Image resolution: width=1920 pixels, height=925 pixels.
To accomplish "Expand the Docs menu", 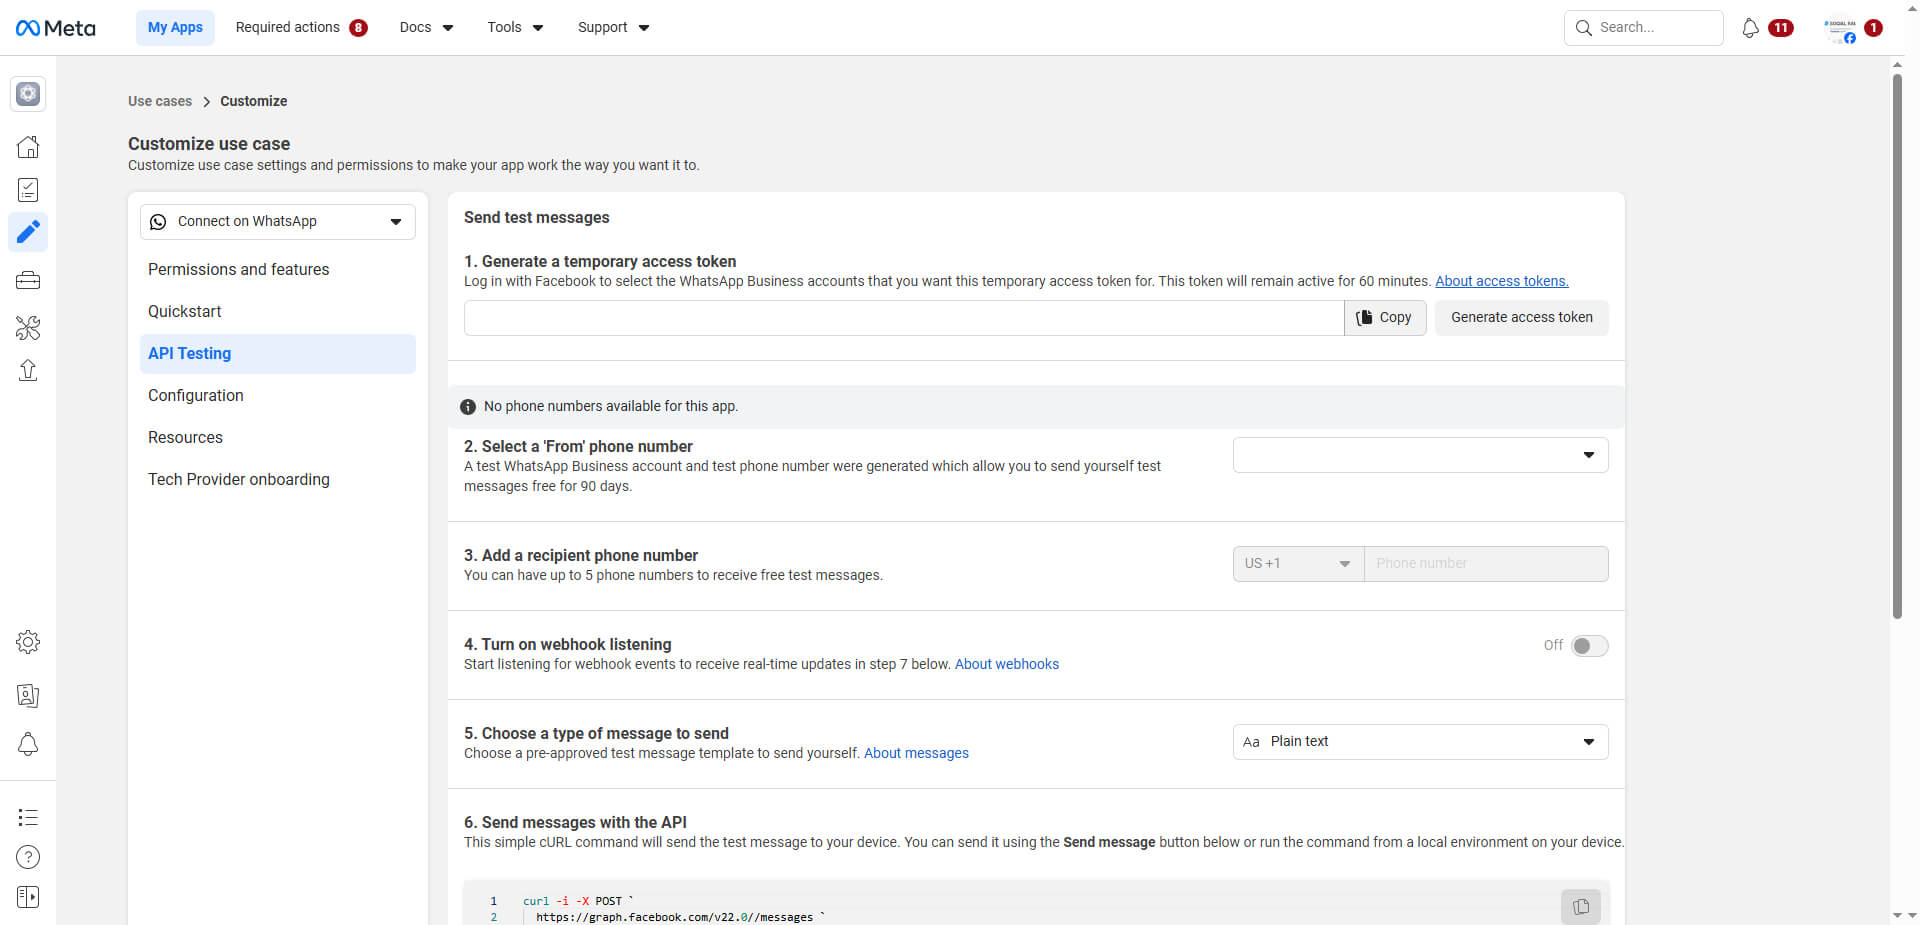I will pos(426,28).
